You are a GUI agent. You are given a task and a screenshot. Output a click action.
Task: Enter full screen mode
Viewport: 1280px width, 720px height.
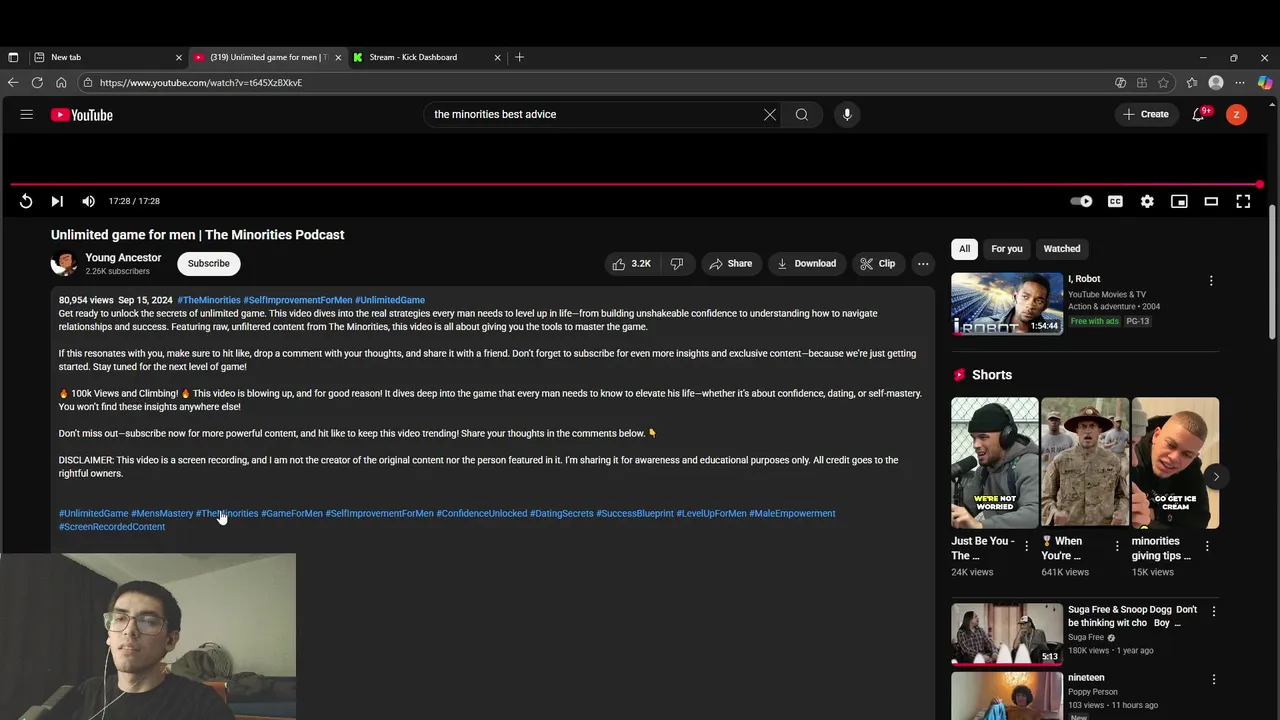click(x=1243, y=202)
